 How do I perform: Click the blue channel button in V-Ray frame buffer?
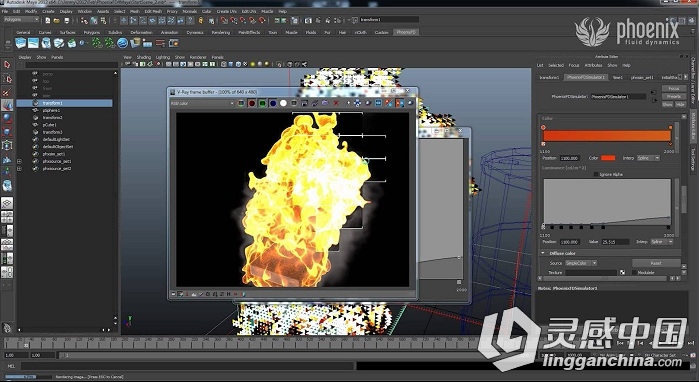273,103
